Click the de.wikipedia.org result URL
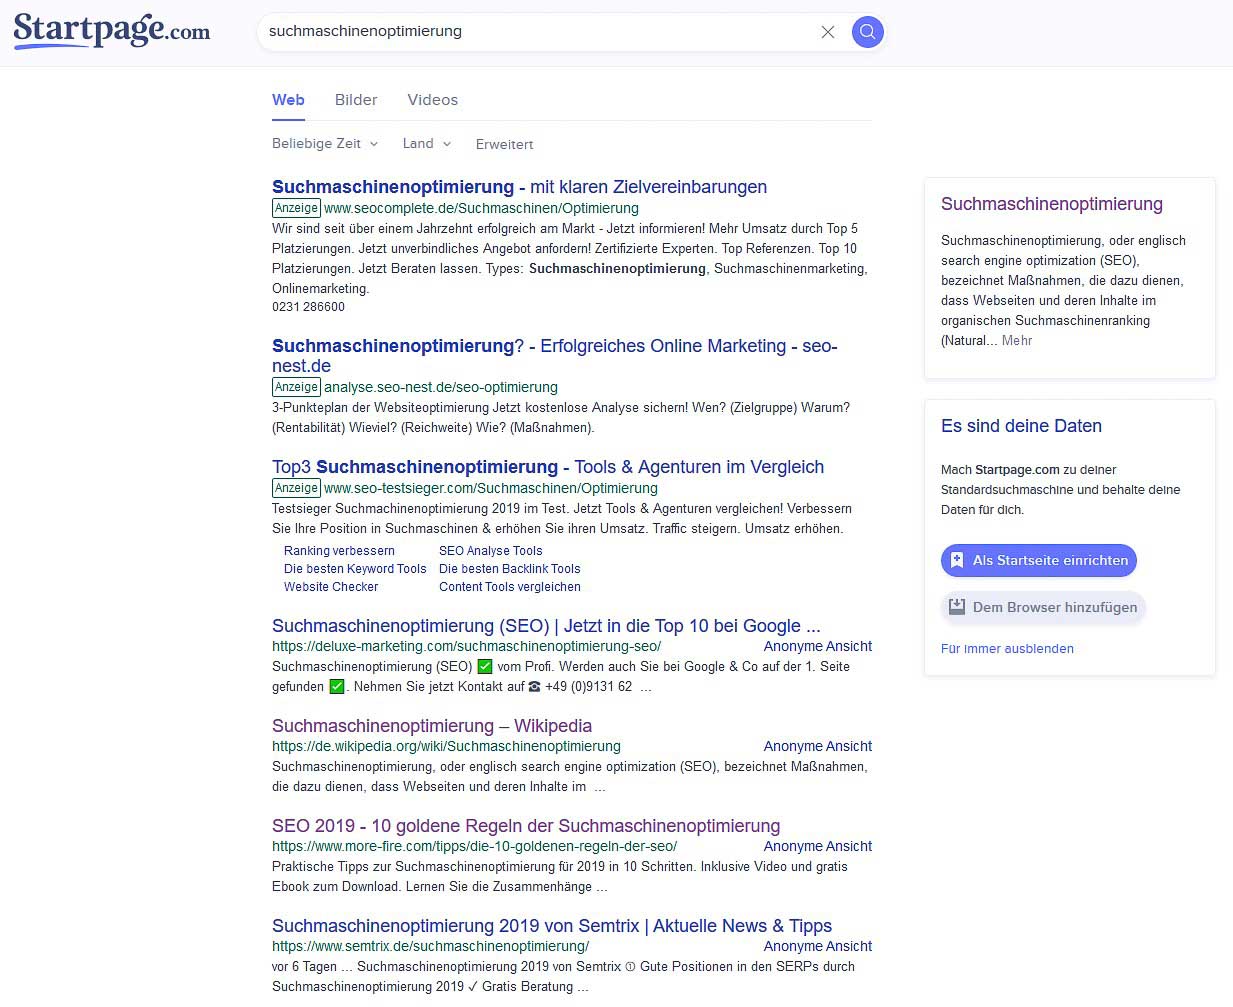Viewport: 1233px width, 1007px height. [446, 747]
